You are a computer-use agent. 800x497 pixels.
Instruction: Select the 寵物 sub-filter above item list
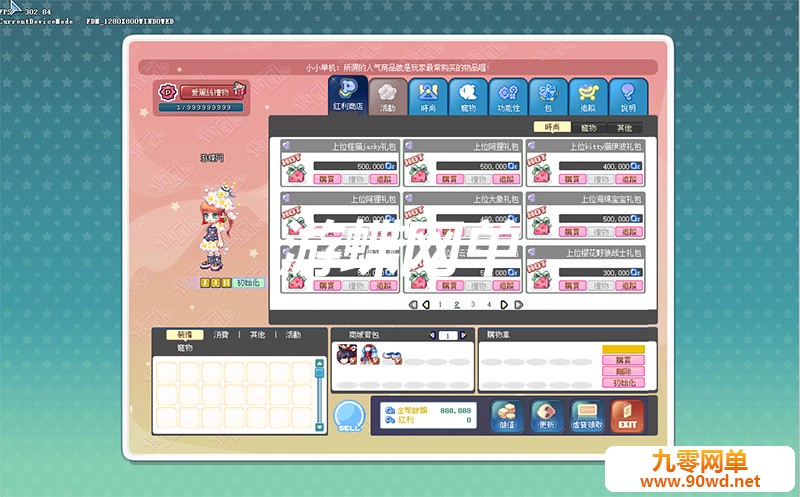[588, 128]
